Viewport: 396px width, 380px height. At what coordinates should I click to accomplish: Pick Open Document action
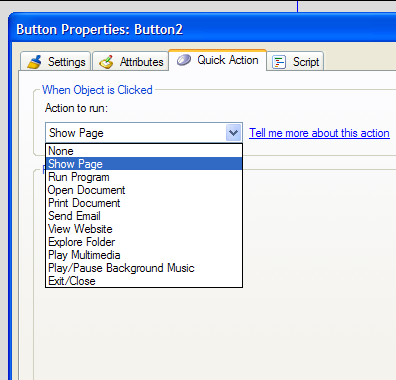(x=144, y=190)
